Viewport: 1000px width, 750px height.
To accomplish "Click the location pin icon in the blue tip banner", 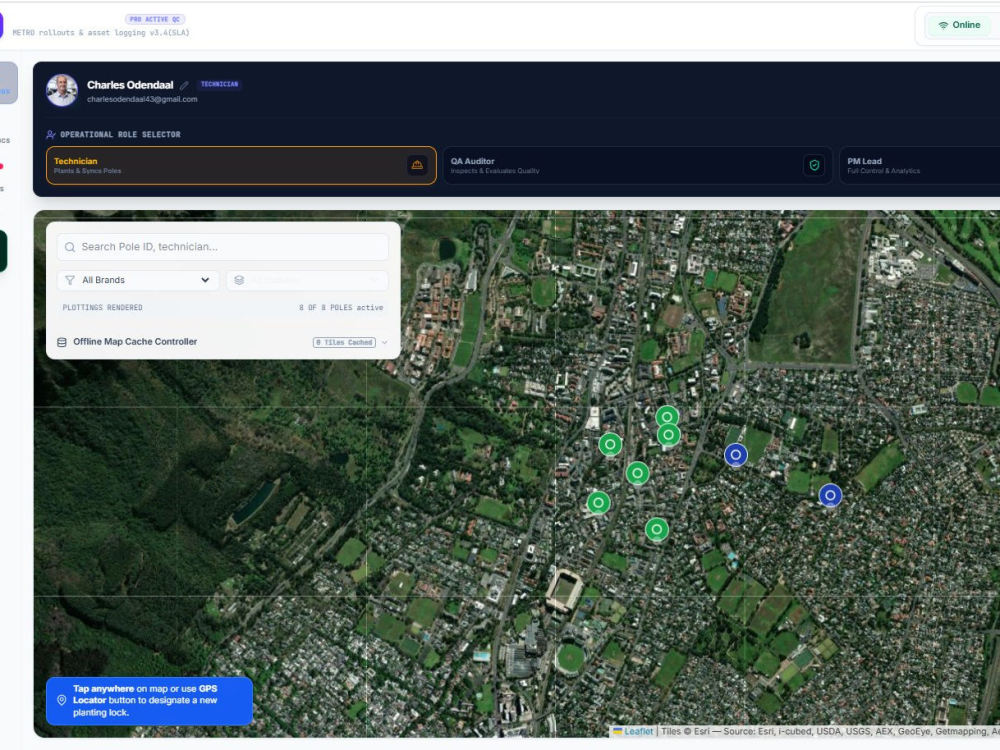I will click(62, 700).
